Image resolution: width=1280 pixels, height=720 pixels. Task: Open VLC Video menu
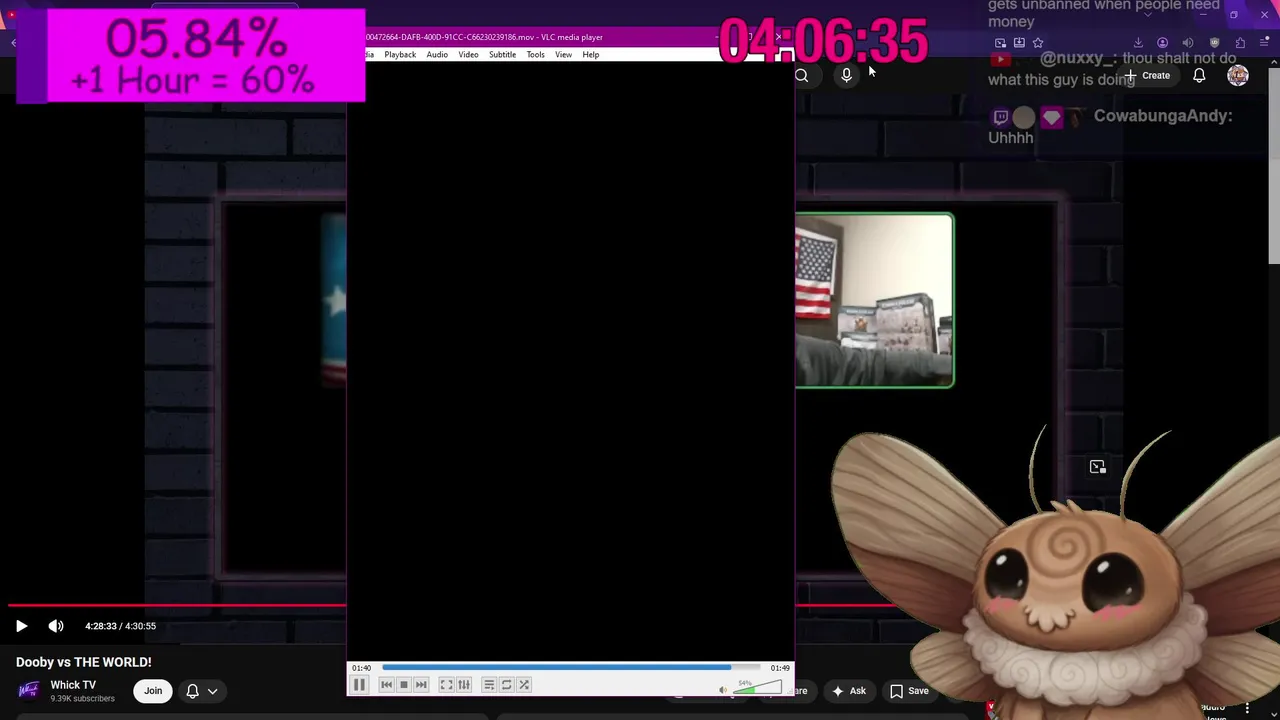pyautogui.click(x=468, y=55)
